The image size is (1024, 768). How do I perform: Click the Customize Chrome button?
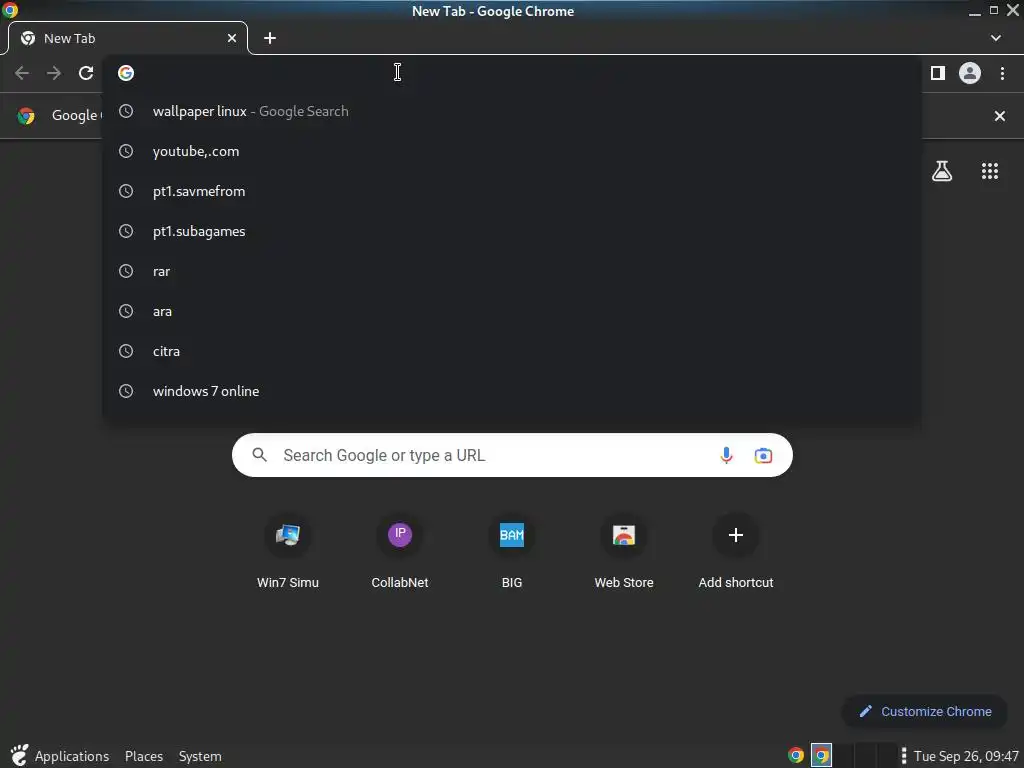(x=925, y=711)
